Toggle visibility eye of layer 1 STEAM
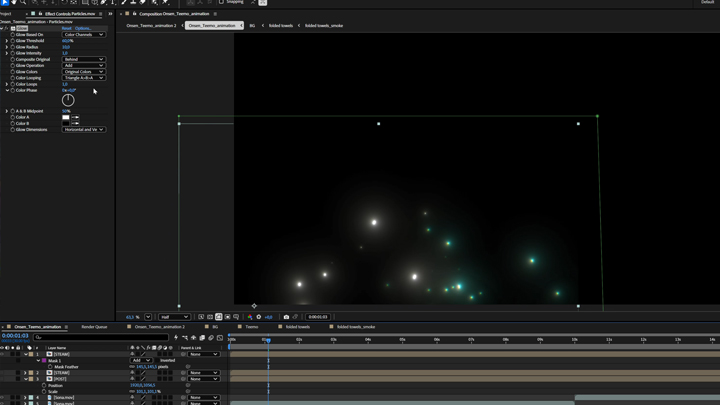 [x=2, y=354]
